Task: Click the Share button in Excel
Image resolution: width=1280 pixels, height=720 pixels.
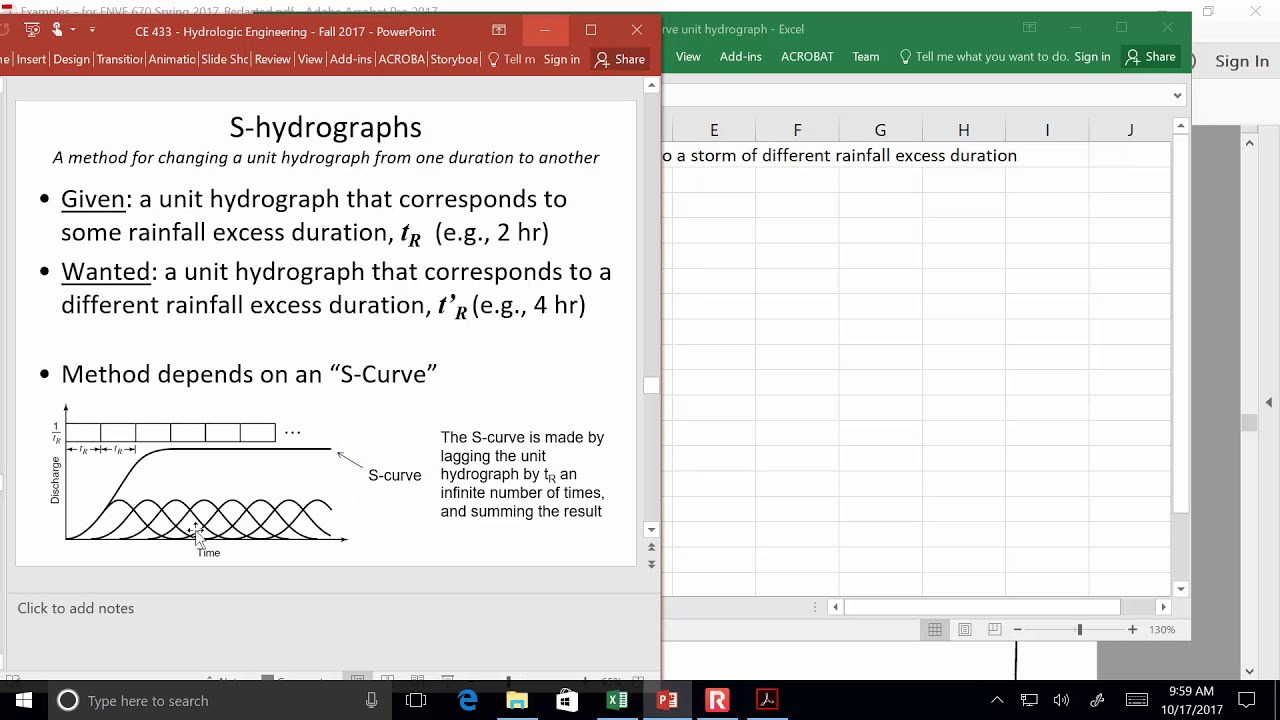Action: tap(1150, 57)
